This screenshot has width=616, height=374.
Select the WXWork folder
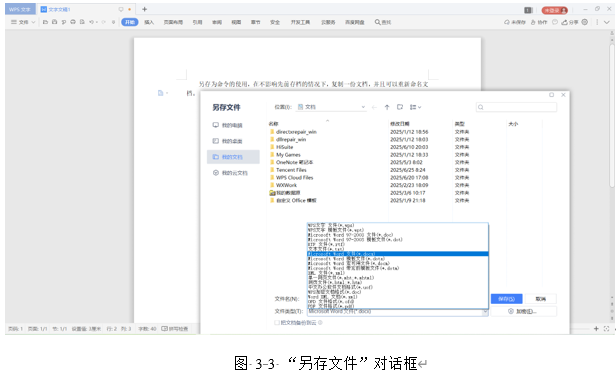286,185
